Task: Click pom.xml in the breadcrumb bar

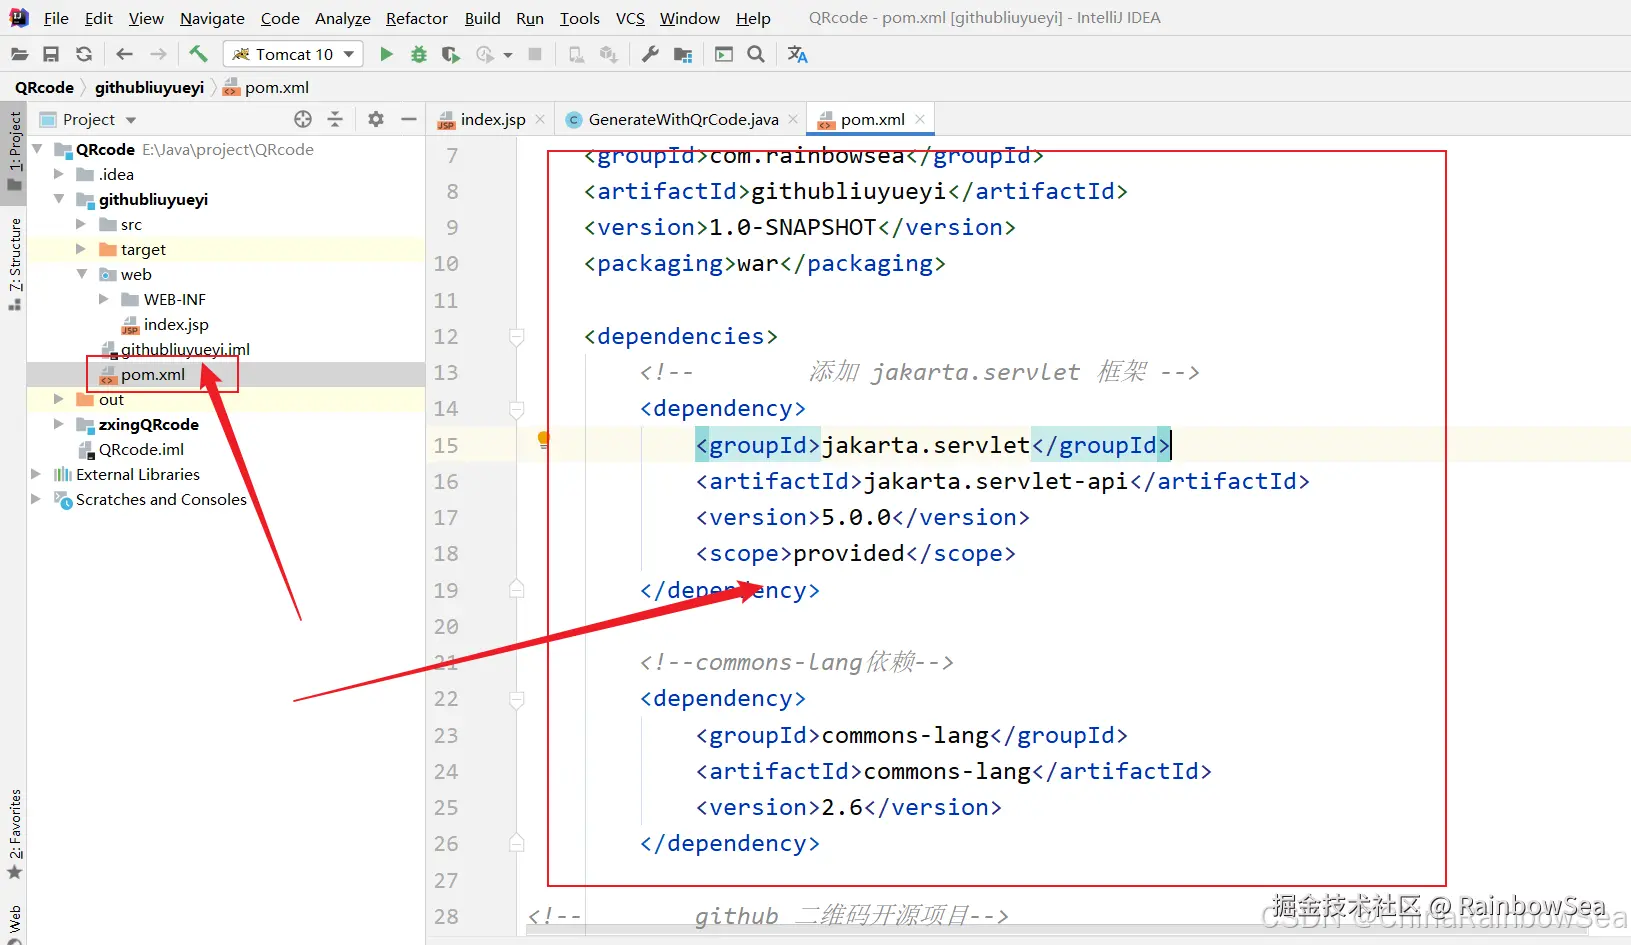Action: pyautogui.click(x=266, y=87)
